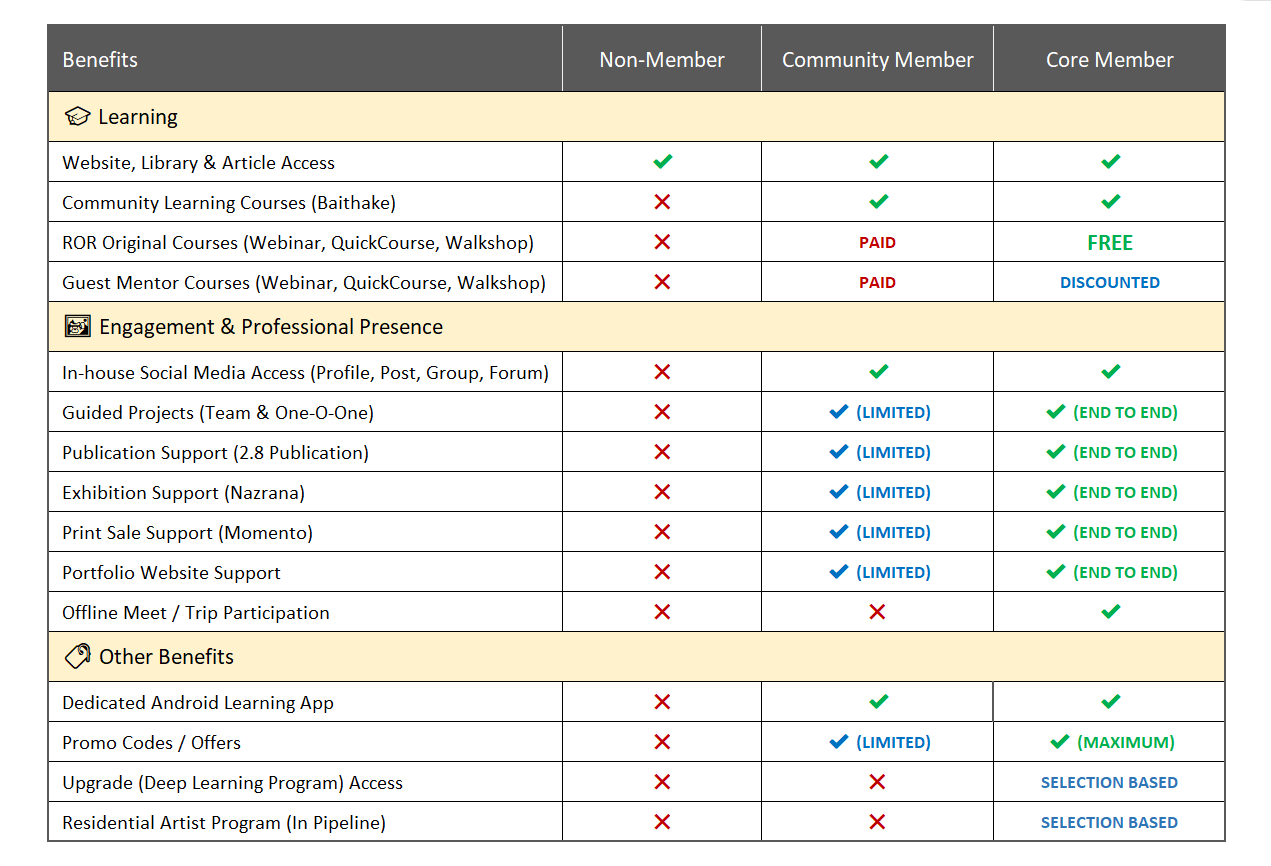Select the Community Member column header

point(877,60)
